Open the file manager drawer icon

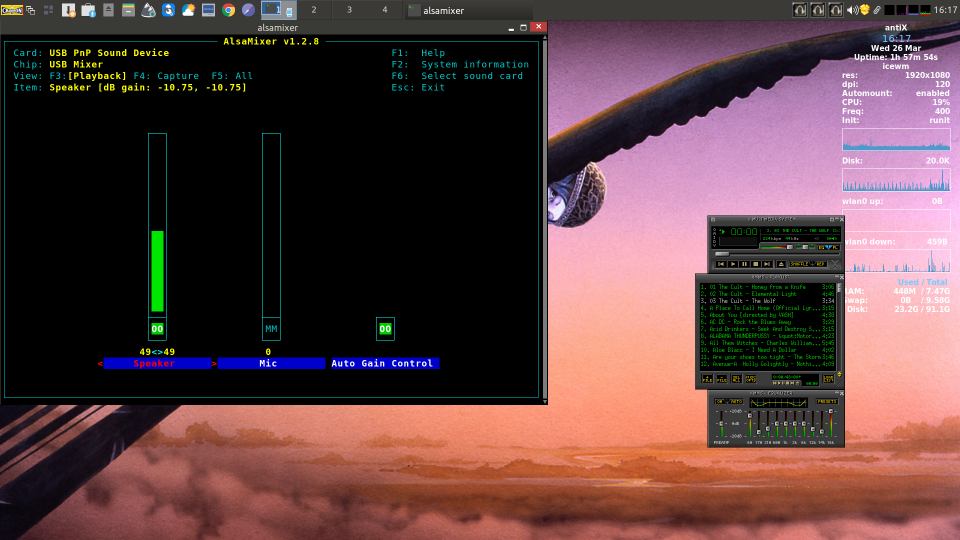click(128, 10)
